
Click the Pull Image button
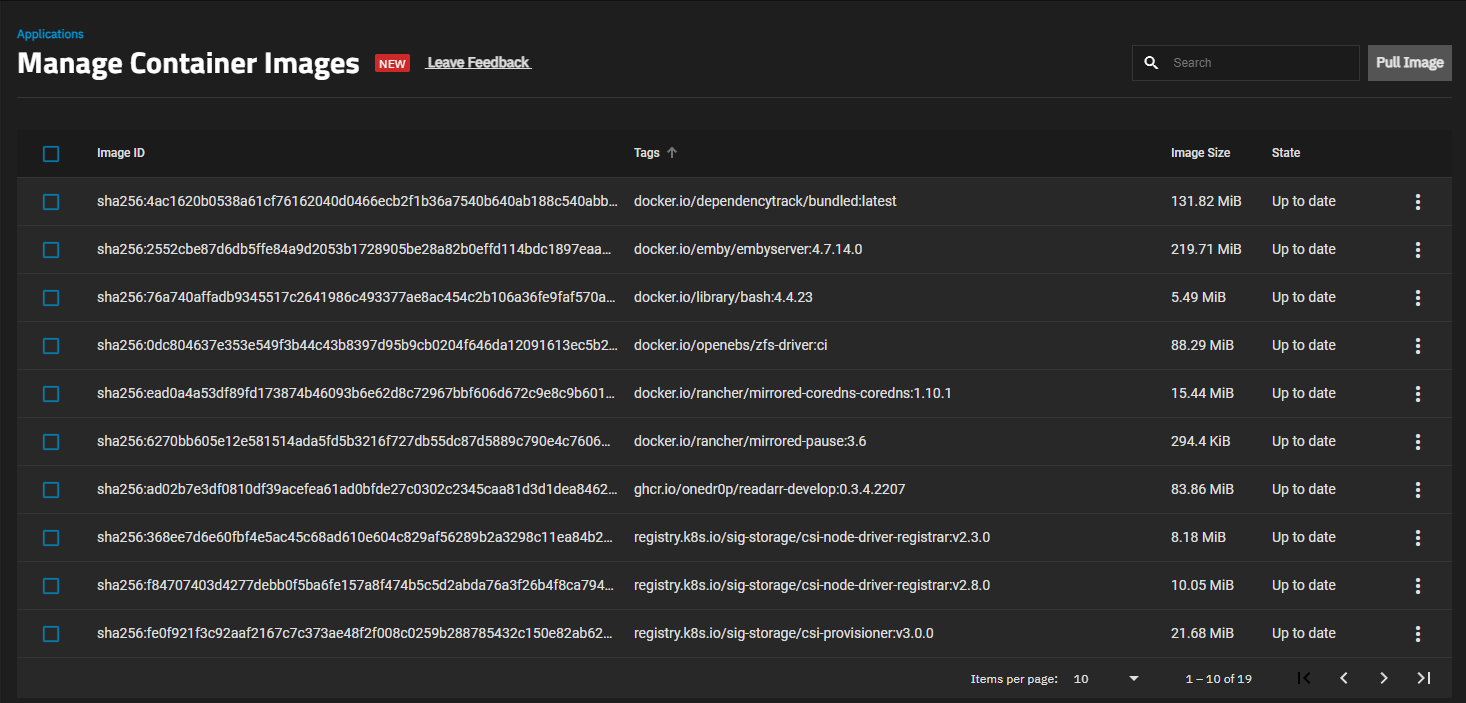click(x=1410, y=63)
